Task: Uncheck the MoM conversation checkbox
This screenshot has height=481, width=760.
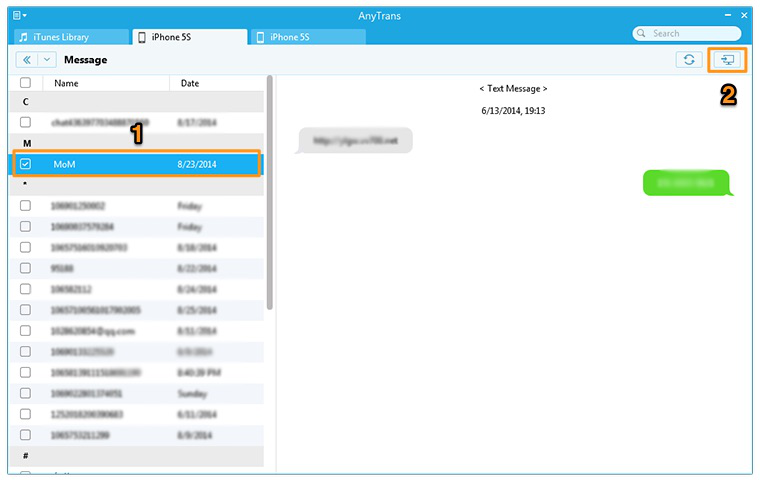Action: (25, 164)
